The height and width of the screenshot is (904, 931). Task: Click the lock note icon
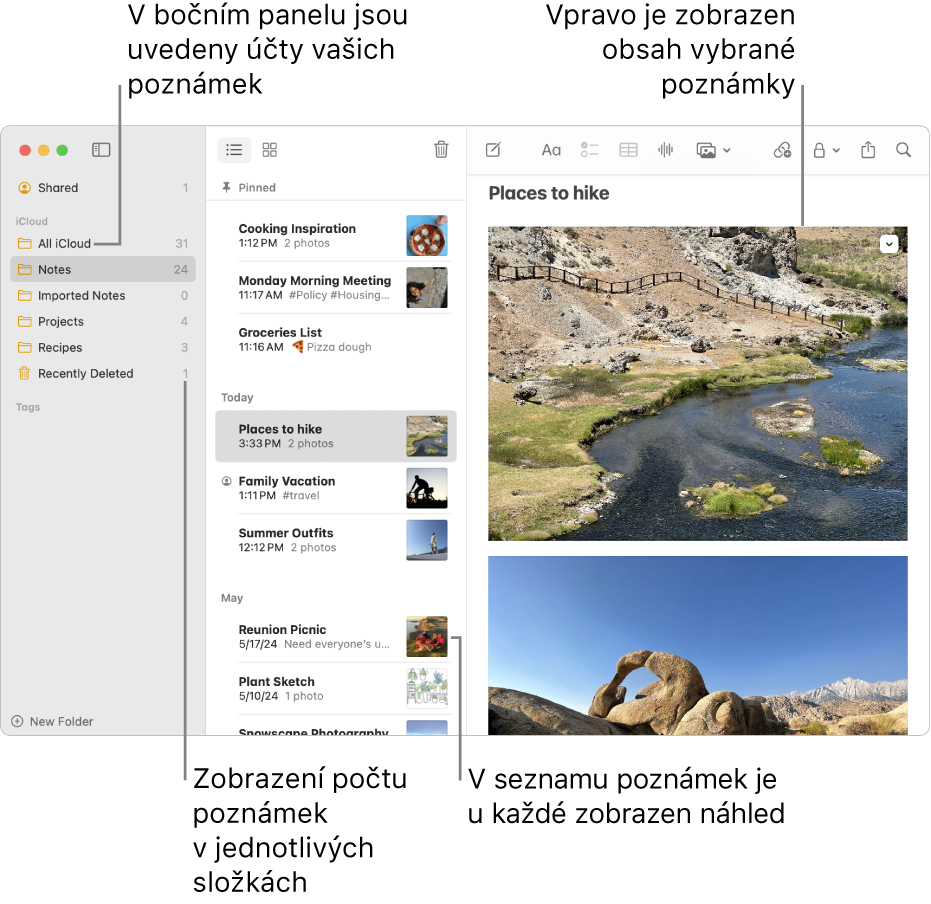(819, 150)
